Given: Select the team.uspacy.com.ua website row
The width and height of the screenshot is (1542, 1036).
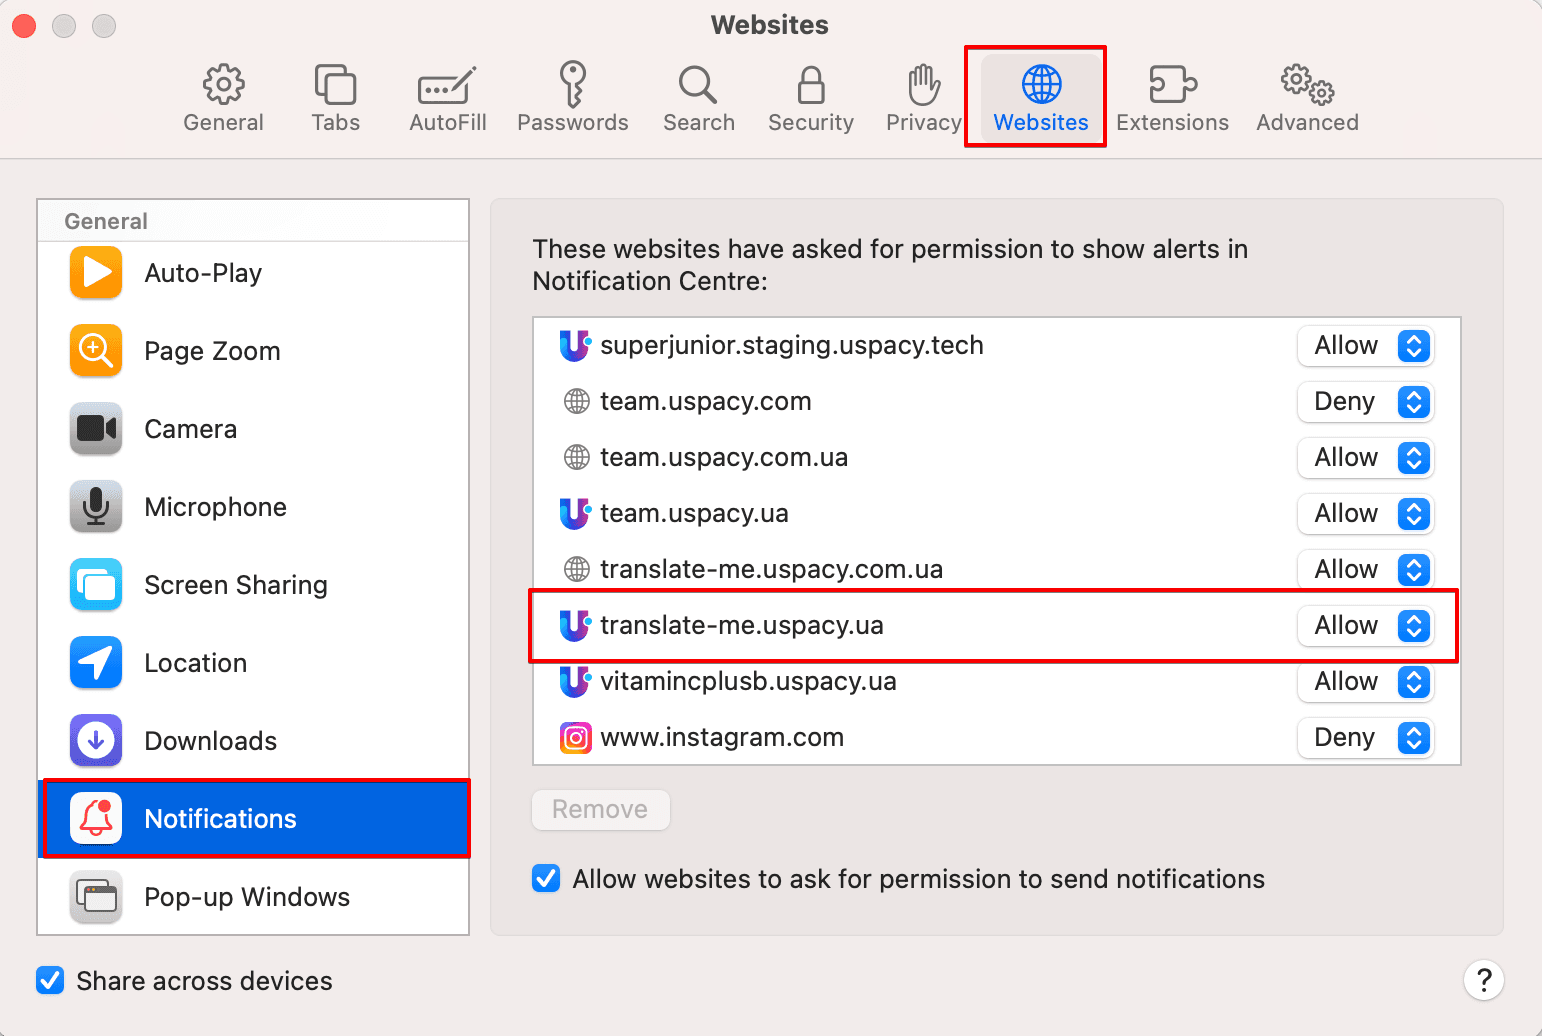Looking at the screenshot, I should (900, 458).
